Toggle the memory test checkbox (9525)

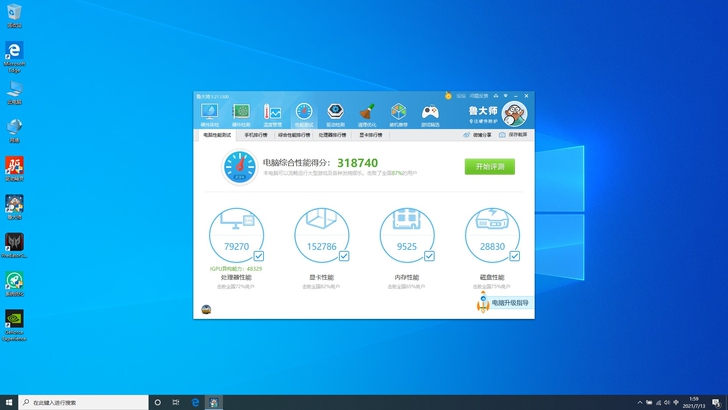429,256
